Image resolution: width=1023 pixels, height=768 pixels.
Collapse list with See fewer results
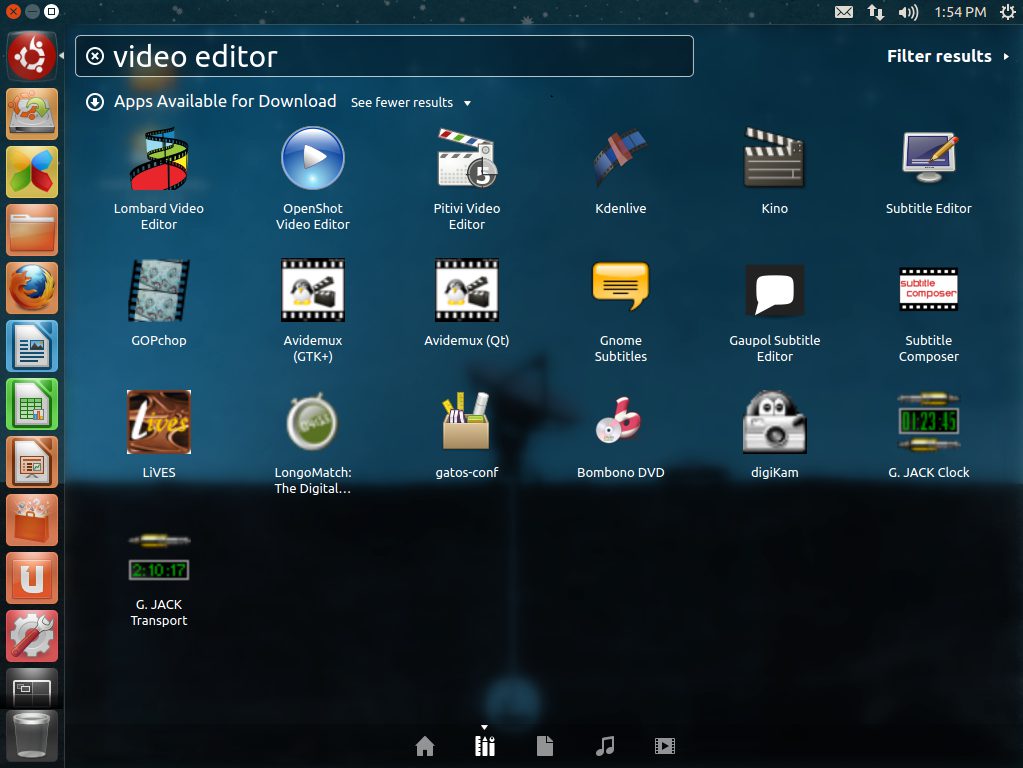click(x=410, y=103)
